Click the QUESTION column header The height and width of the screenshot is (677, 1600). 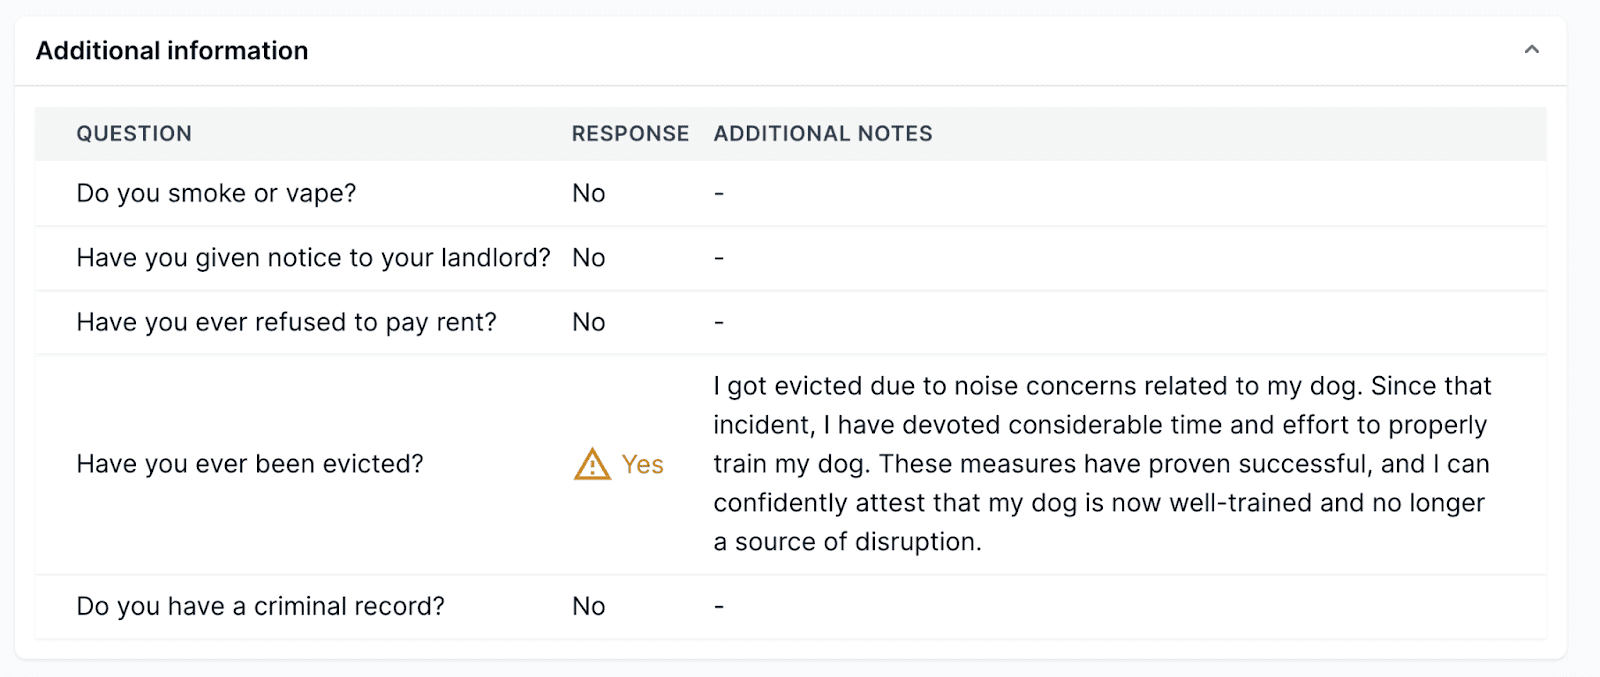point(134,134)
